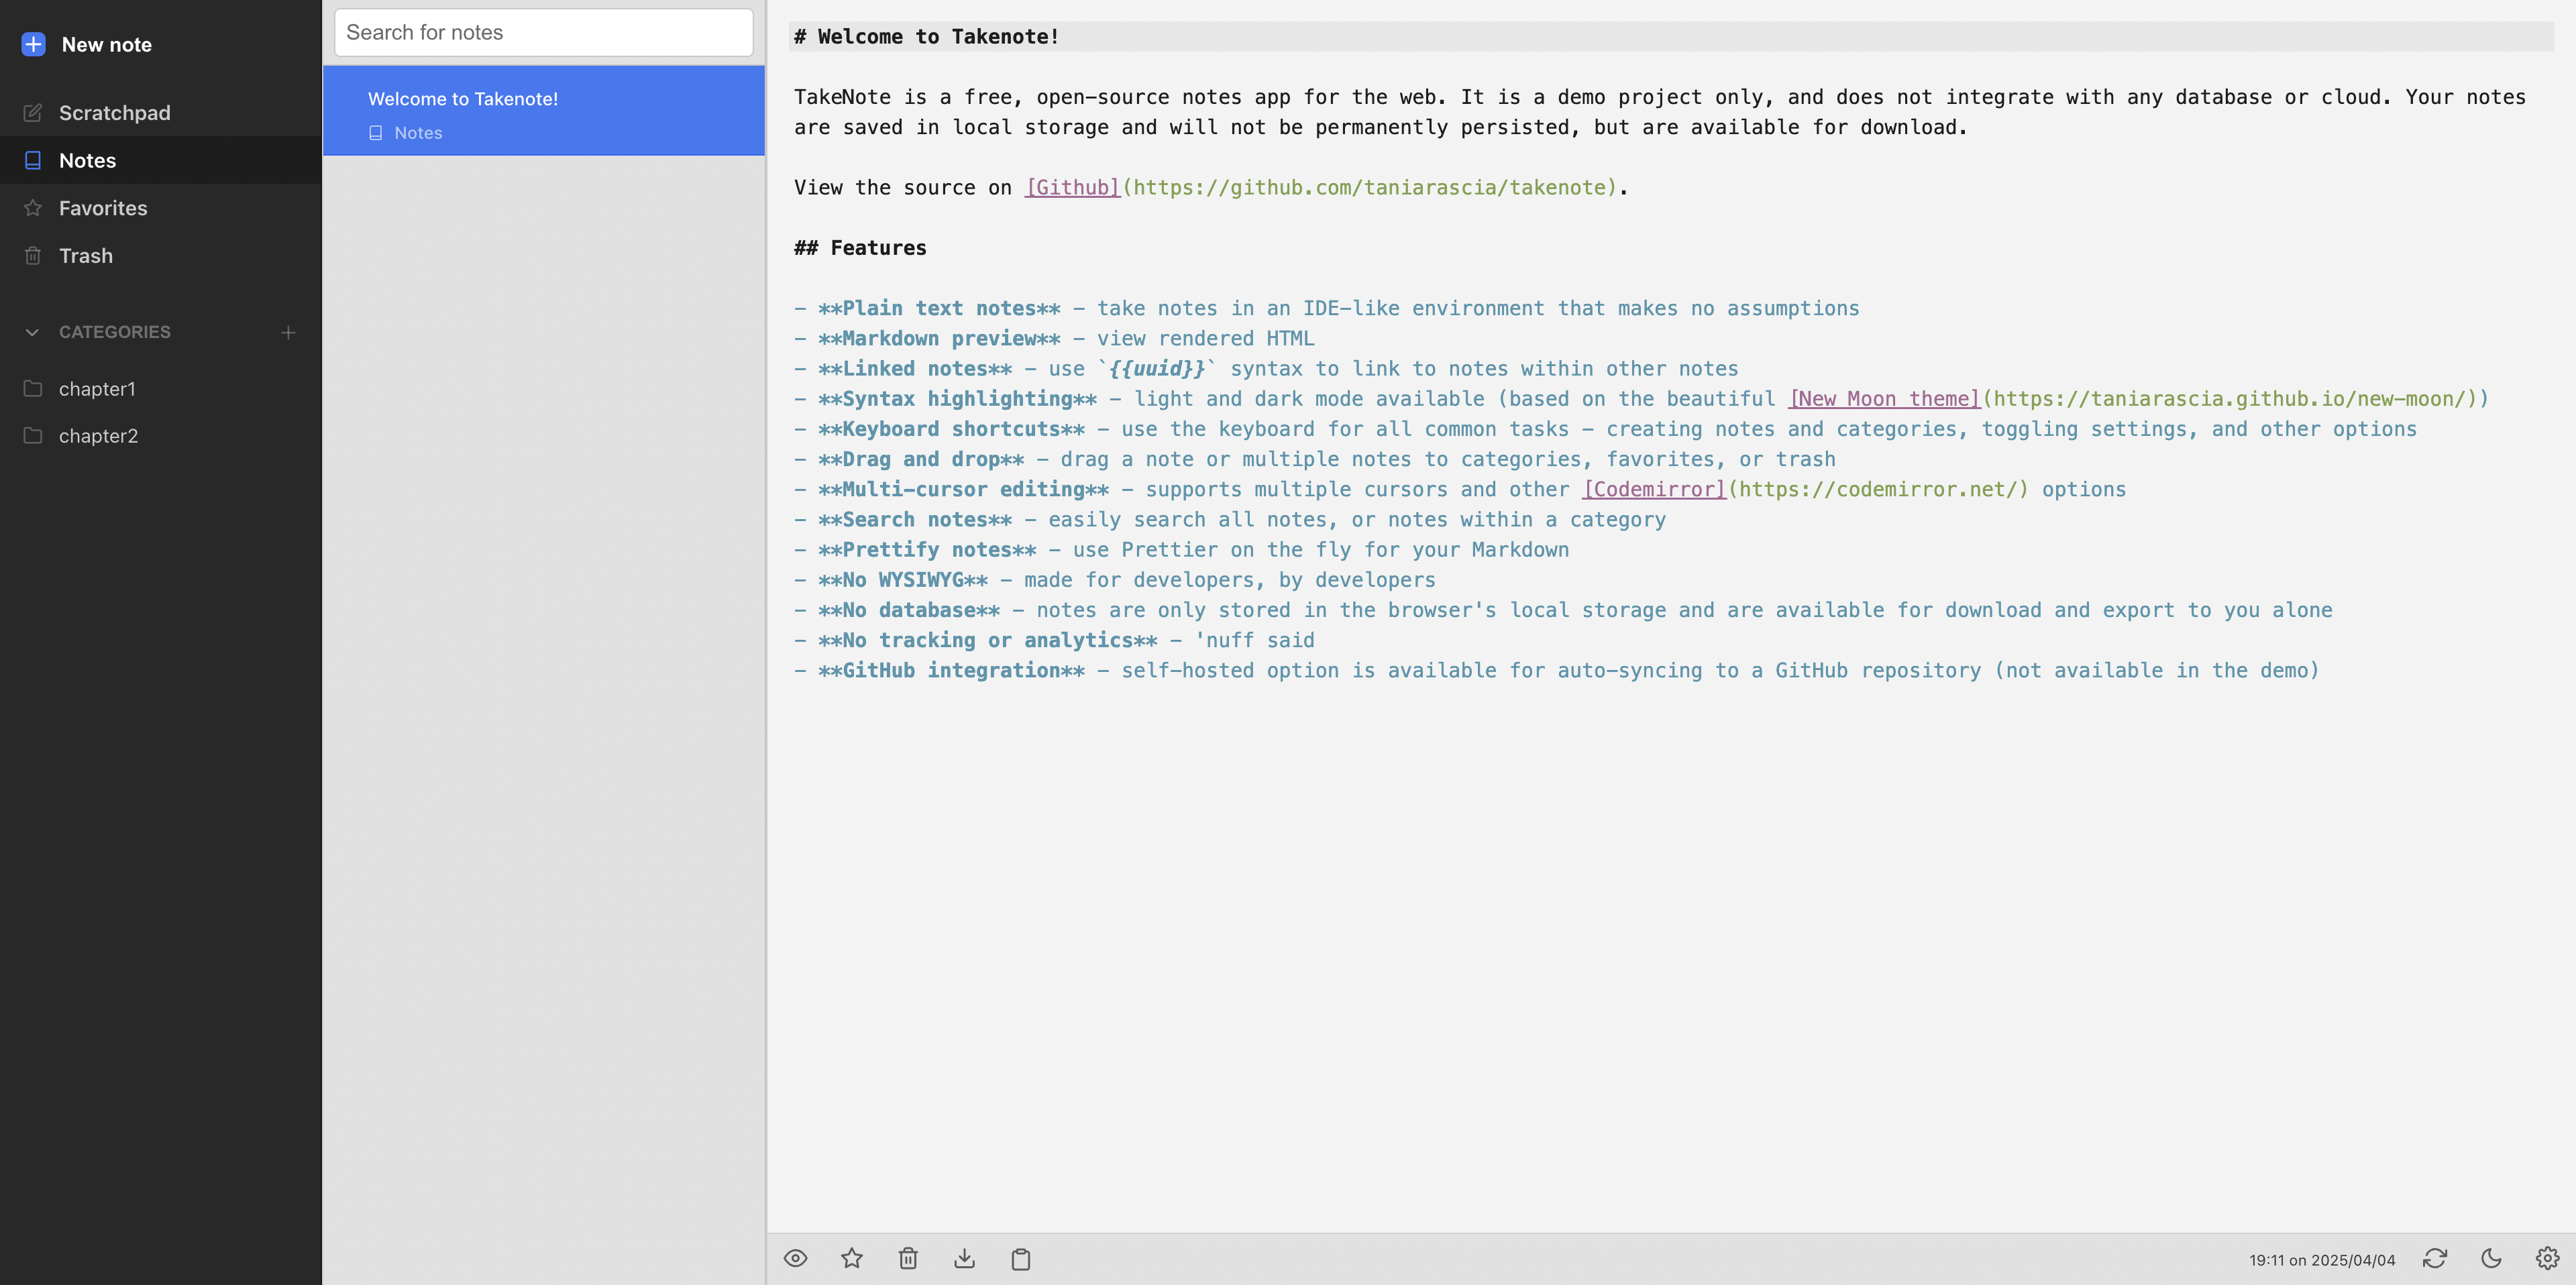
Task: Click the 'New note' text label
Action: tap(107, 44)
